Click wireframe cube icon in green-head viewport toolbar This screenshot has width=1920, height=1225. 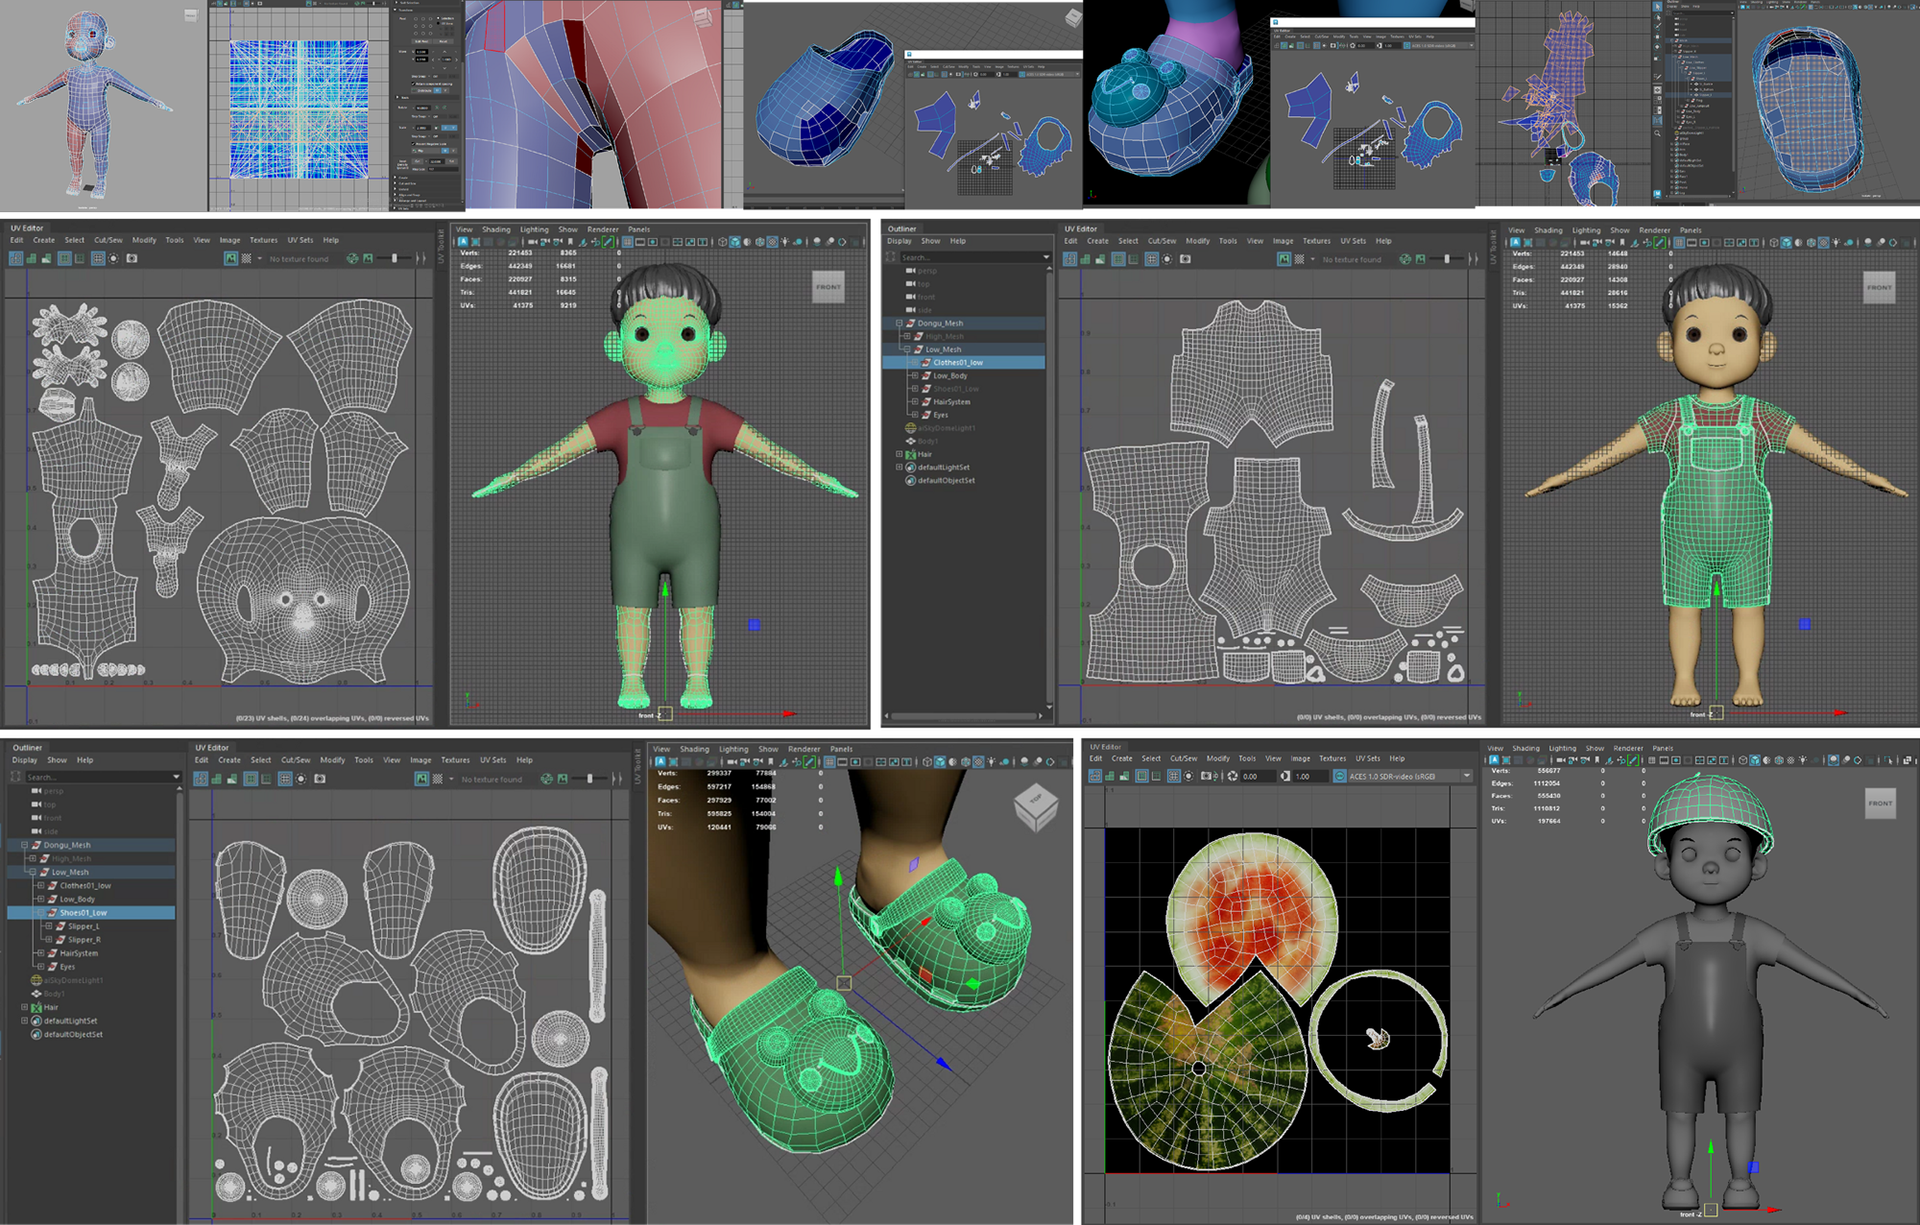pos(722,242)
